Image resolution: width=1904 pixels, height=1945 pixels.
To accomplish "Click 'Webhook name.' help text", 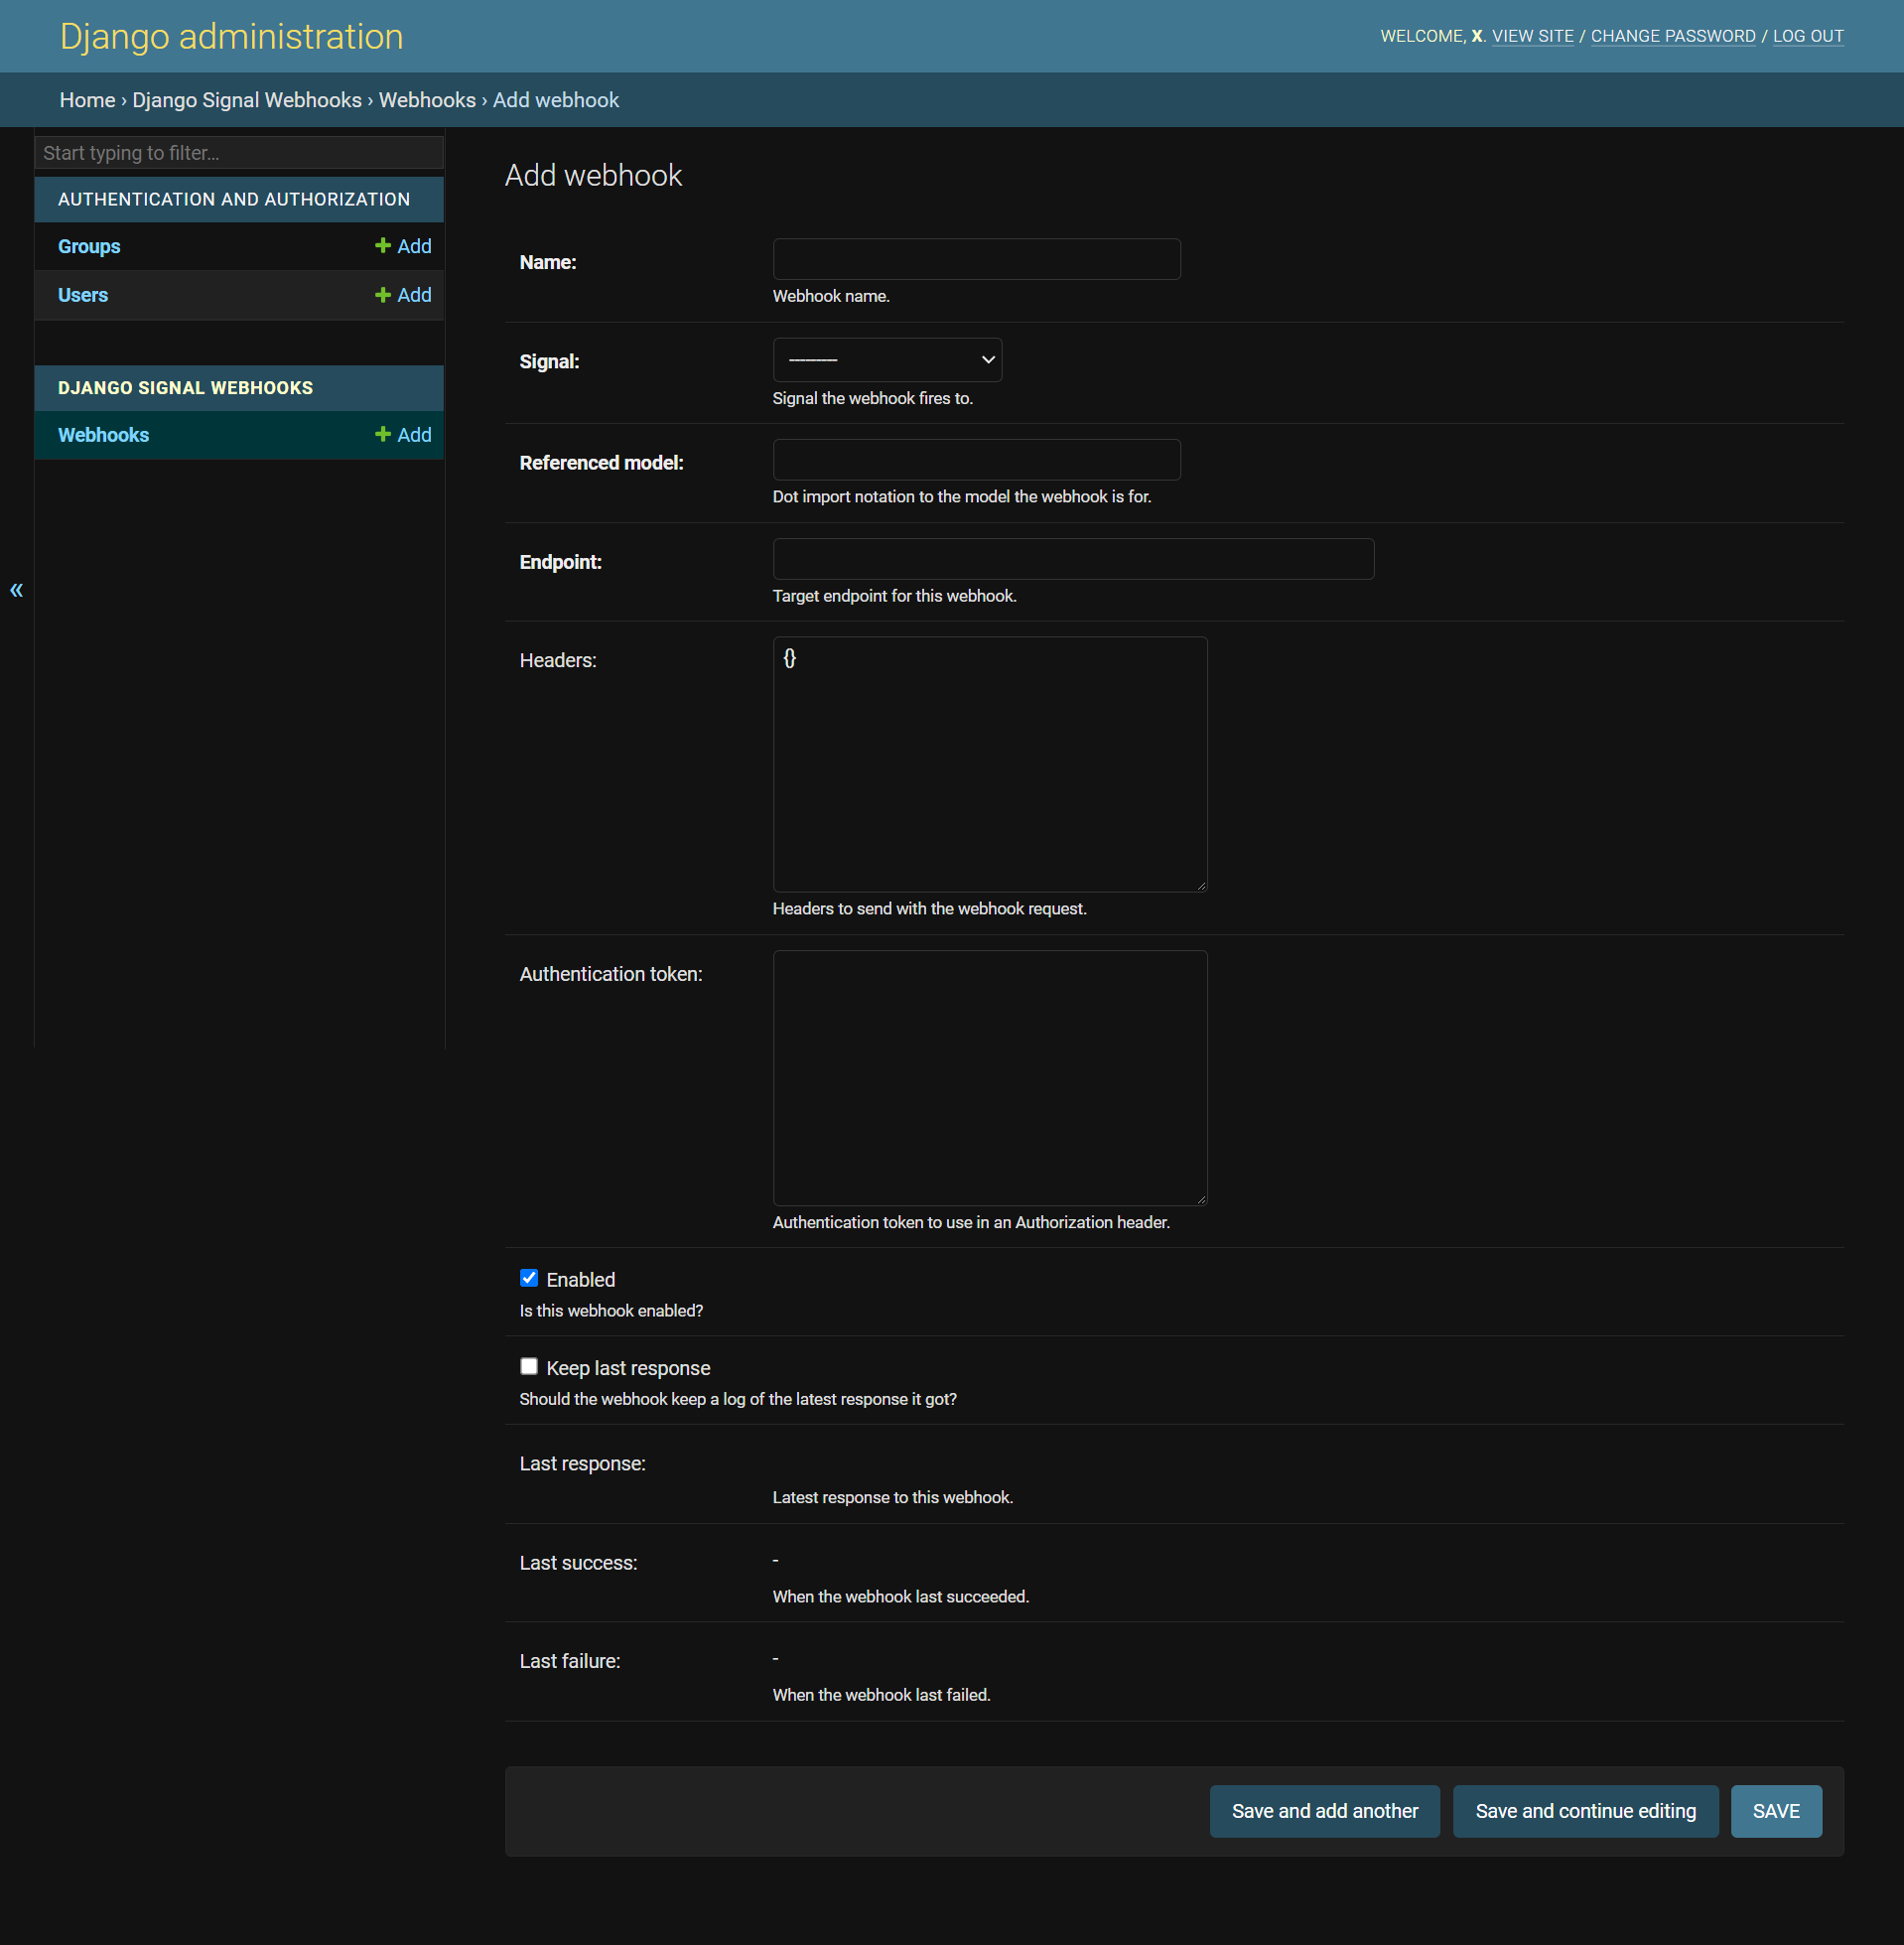I will 831,296.
